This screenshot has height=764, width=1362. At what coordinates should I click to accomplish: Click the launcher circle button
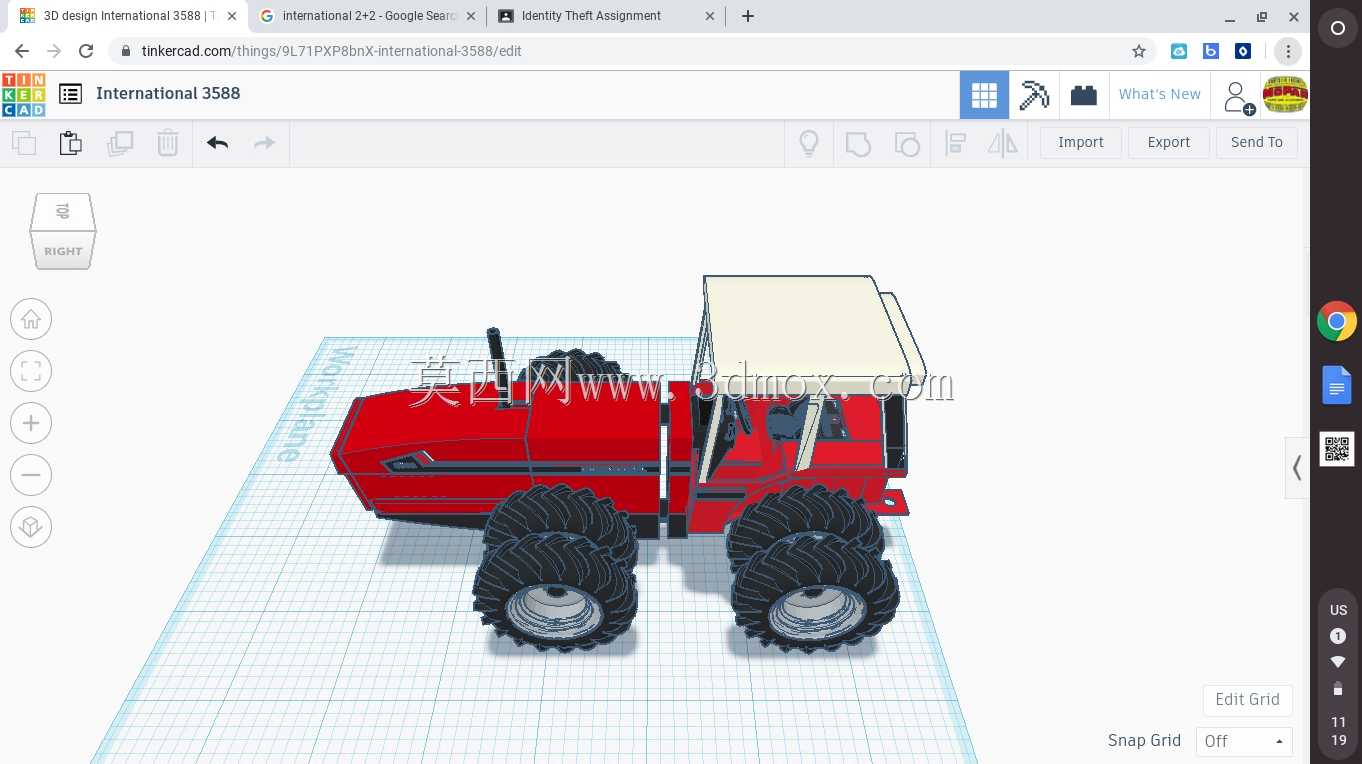point(1337,29)
